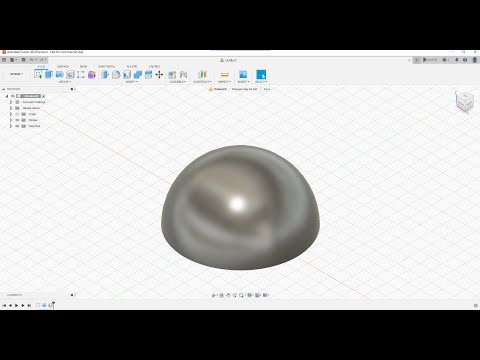Open the purple Create Form tool

click(92, 74)
